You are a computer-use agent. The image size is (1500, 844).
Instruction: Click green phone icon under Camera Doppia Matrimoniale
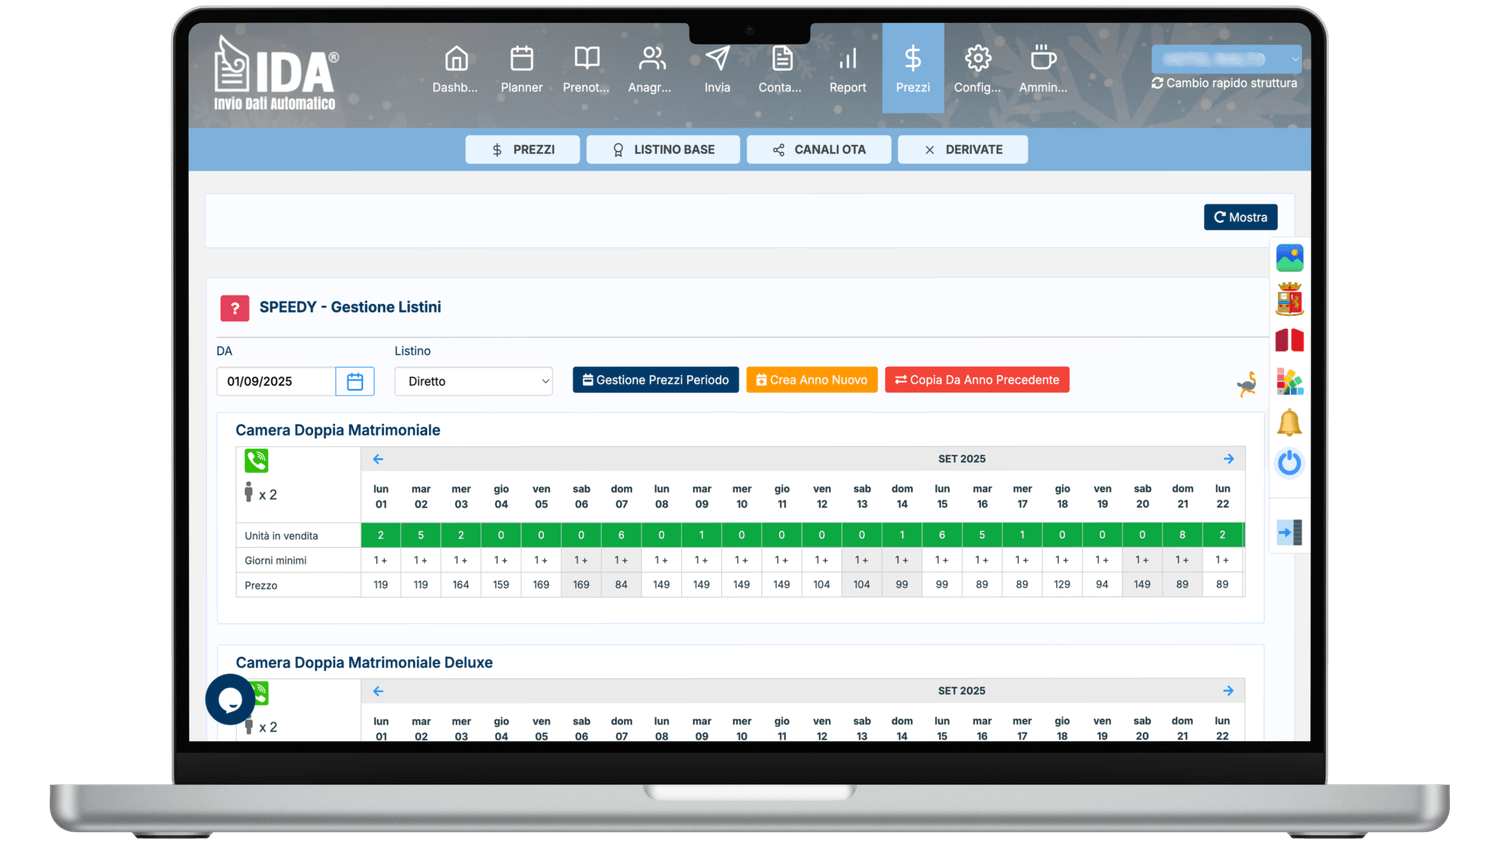[256, 460]
